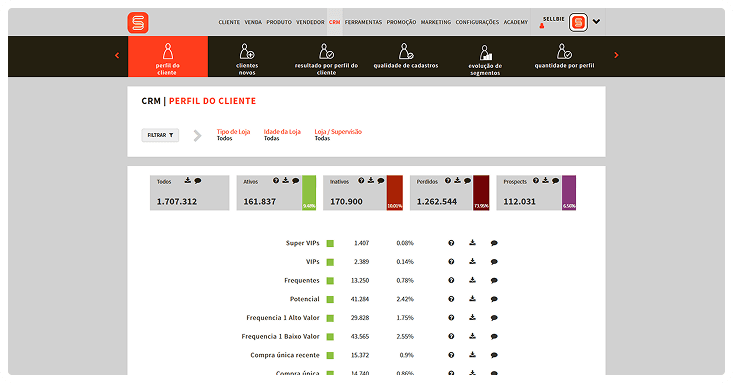Open the VENDEDOR menu
This screenshot has width=733, height=383.
[x=310, y=22]
